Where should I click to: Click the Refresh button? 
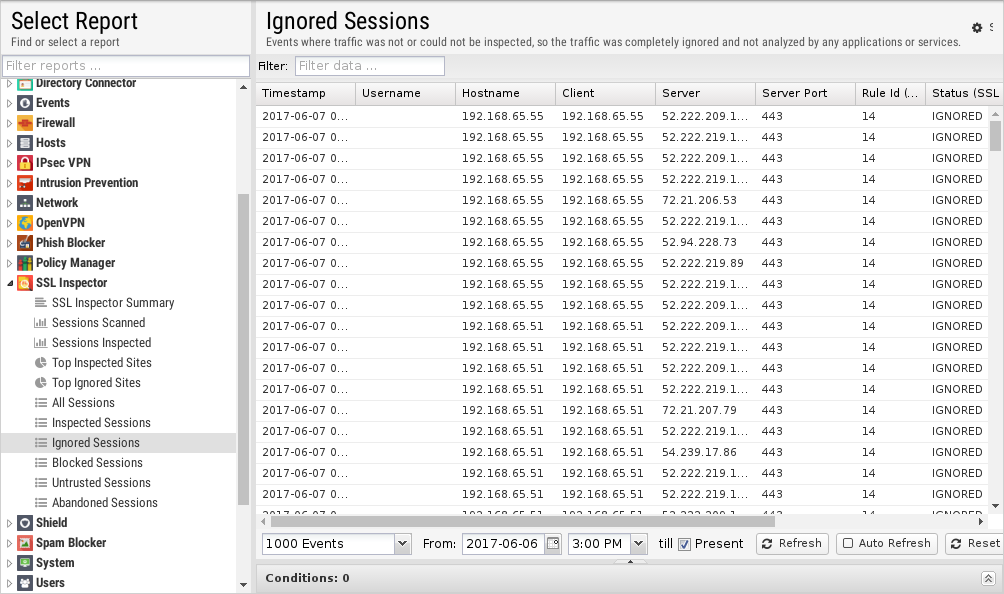(x=792, y=543)
